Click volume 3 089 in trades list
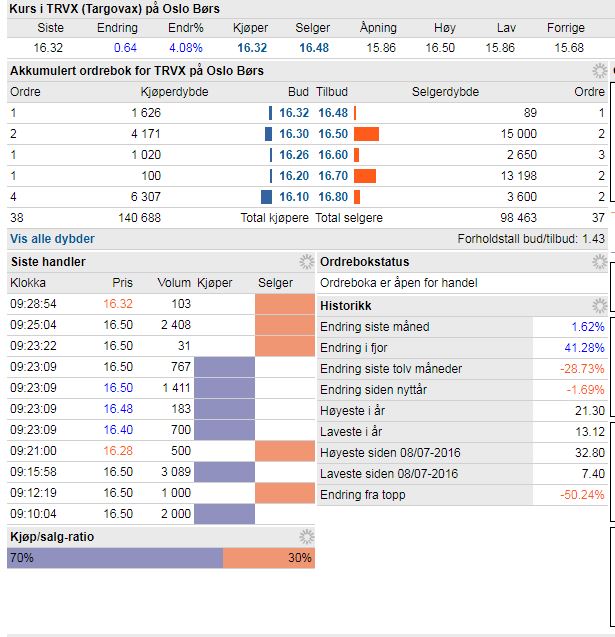This screenshot has width=615, height=637. pyautogui.click(x=175, y=472)
